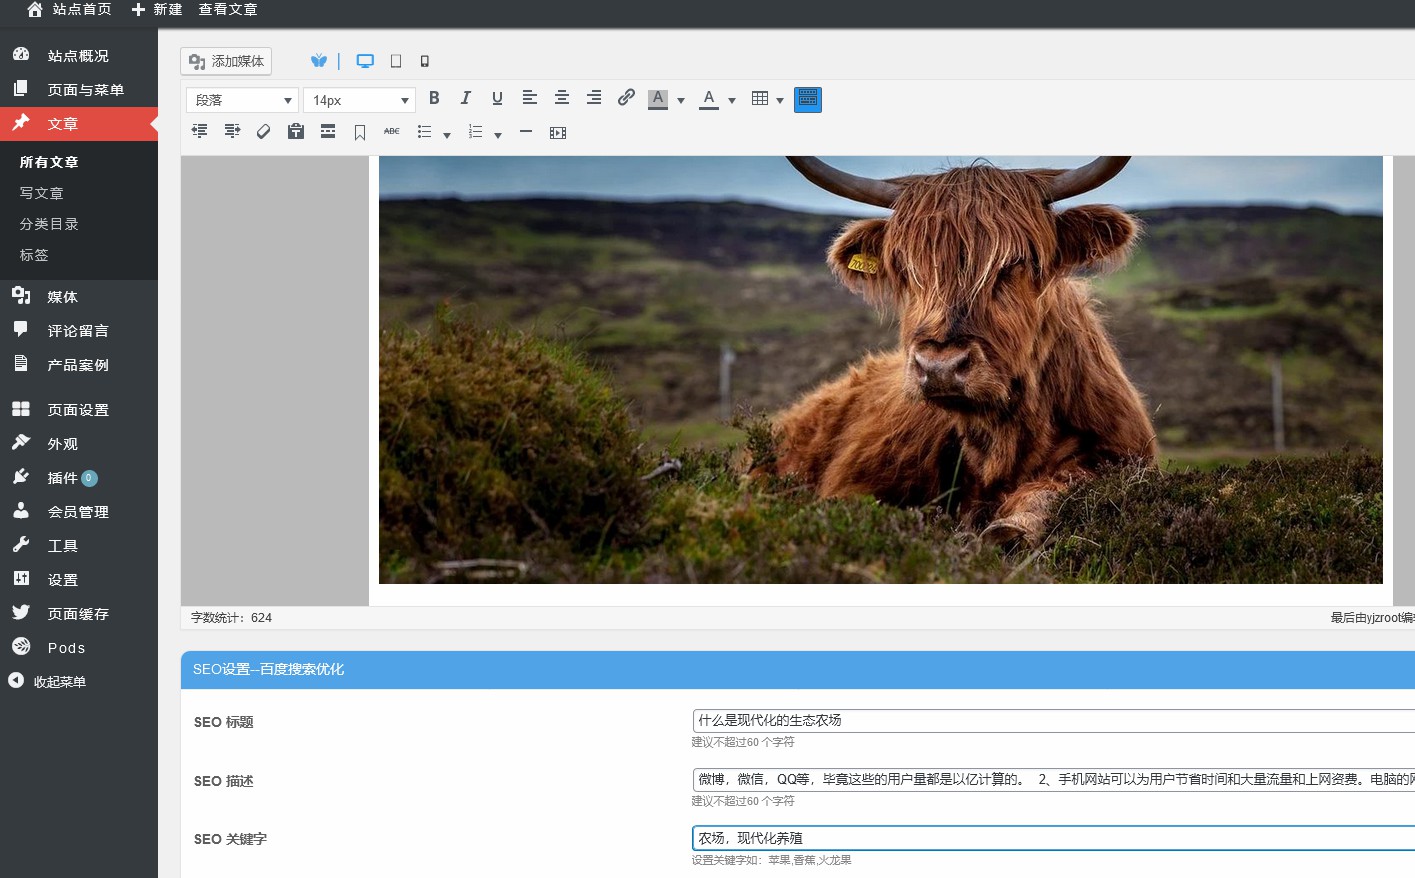
Task: Switch to mobile phone preview mode
Action: 425,61
